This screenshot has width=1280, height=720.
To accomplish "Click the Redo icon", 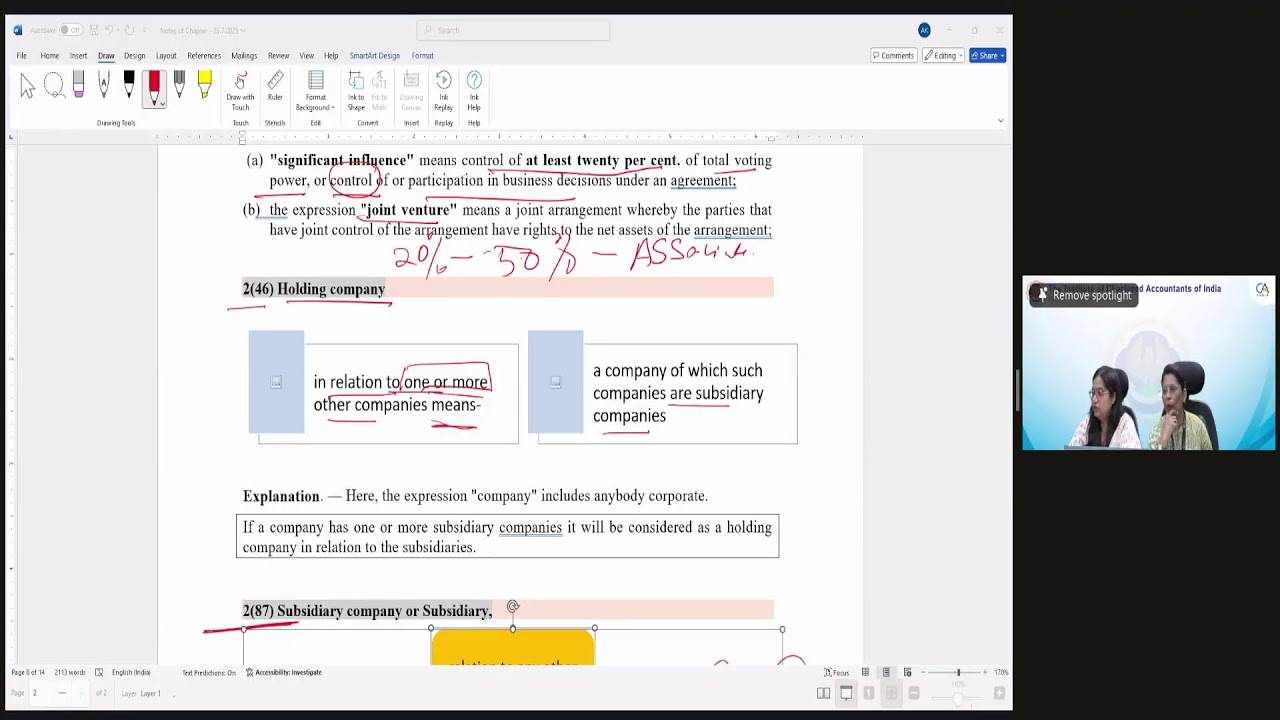I will tap(129, 30).
